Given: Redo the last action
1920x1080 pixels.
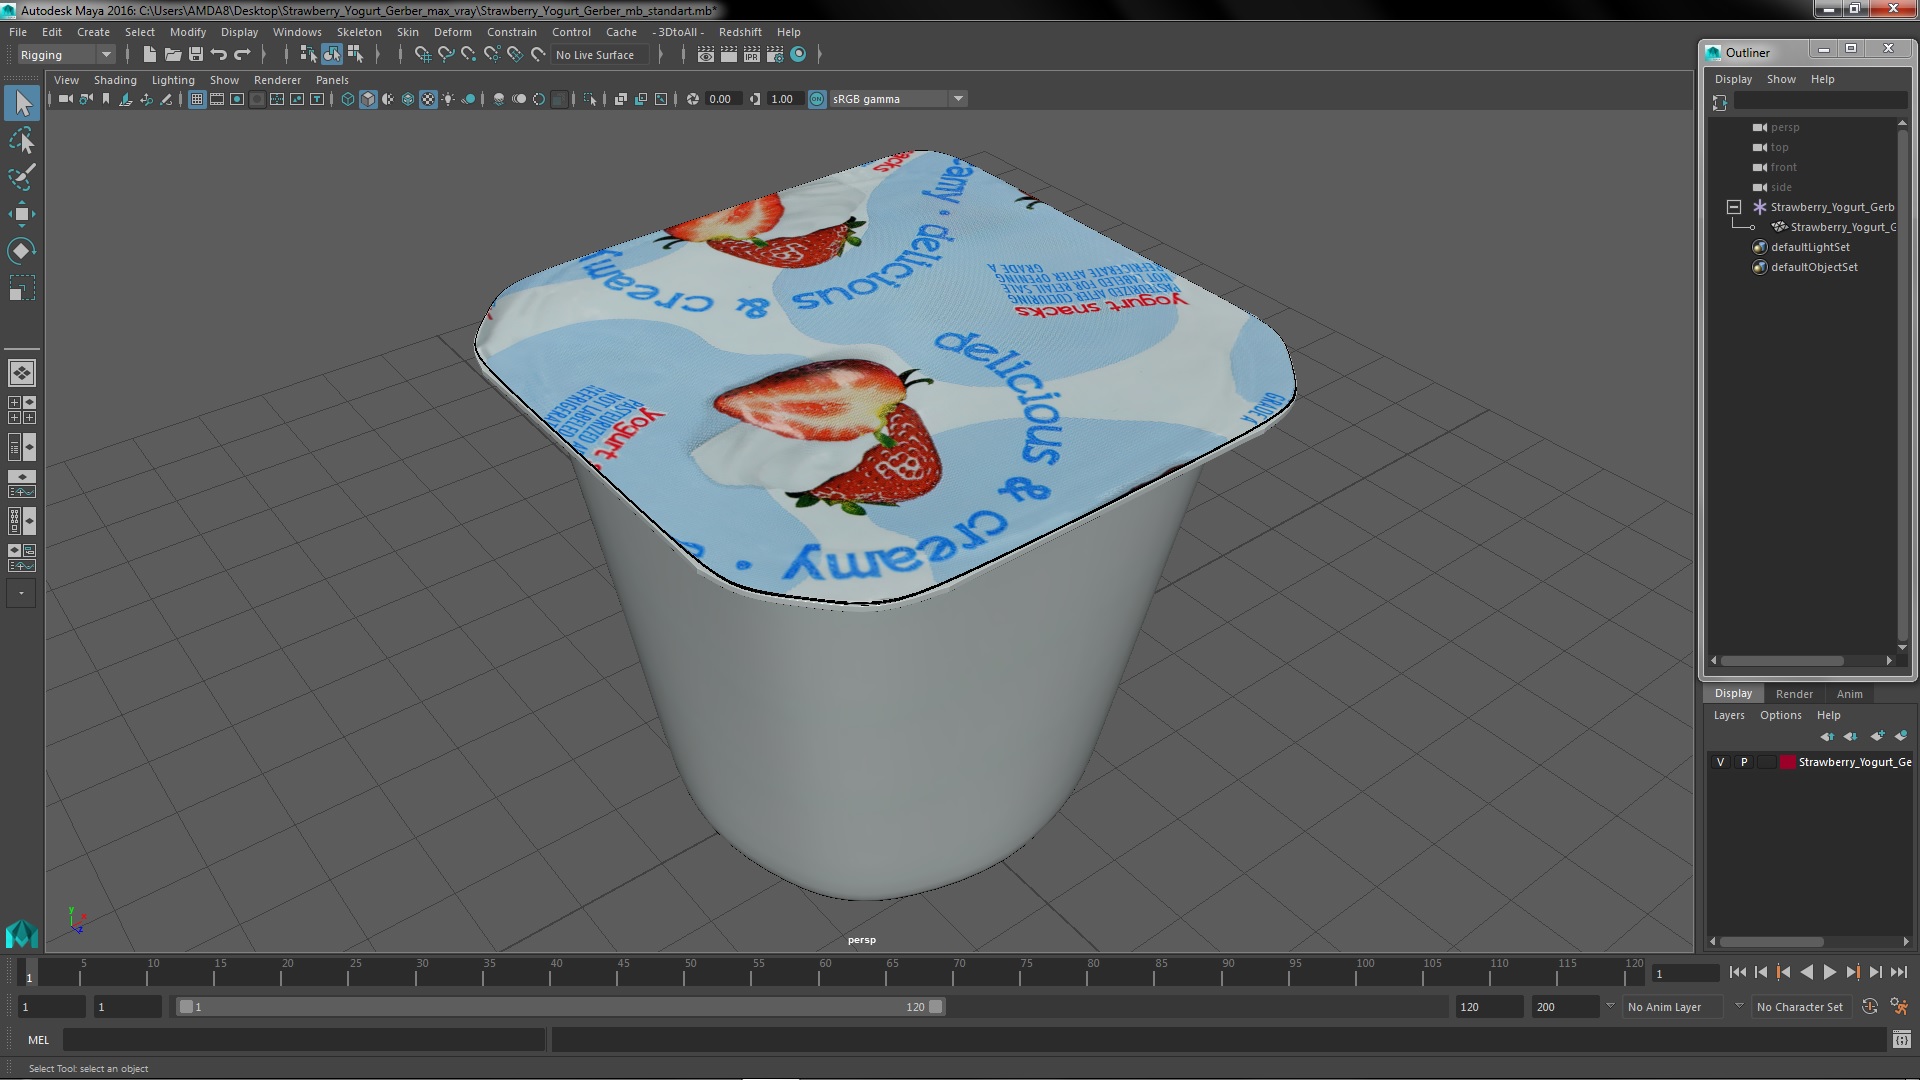Looking at the screenshot, I should coord(242,55).
